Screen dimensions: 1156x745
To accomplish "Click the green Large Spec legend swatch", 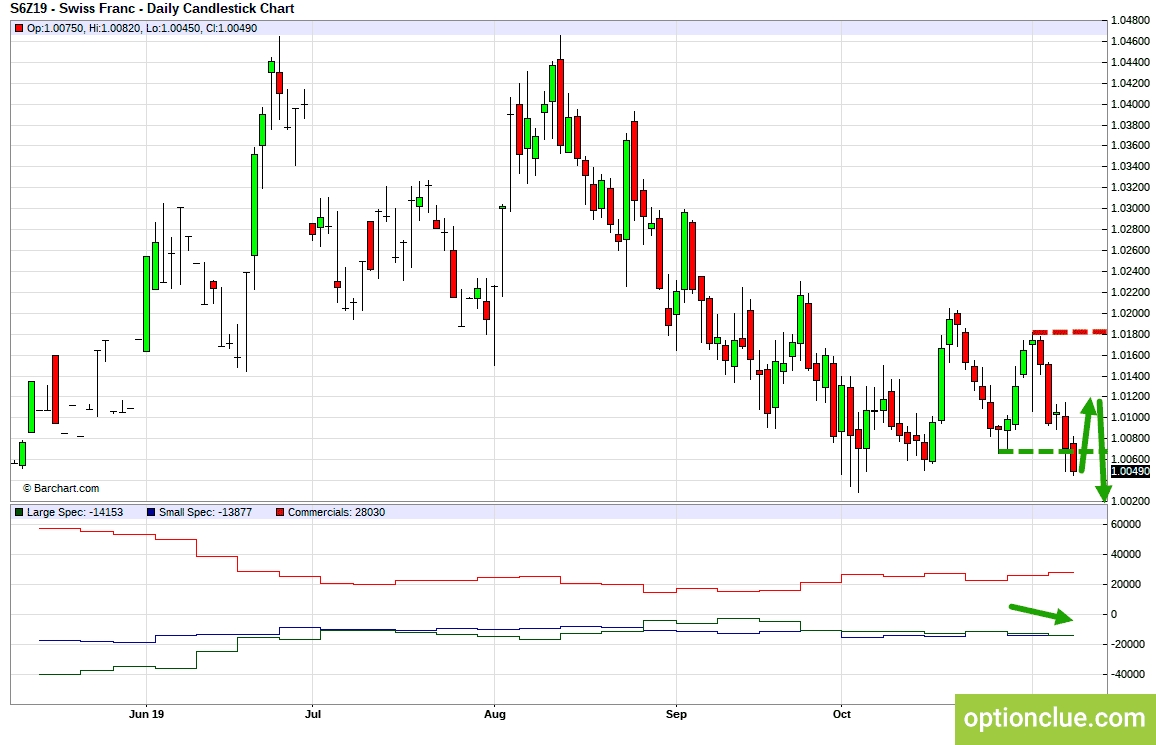I will pos(19,512).
